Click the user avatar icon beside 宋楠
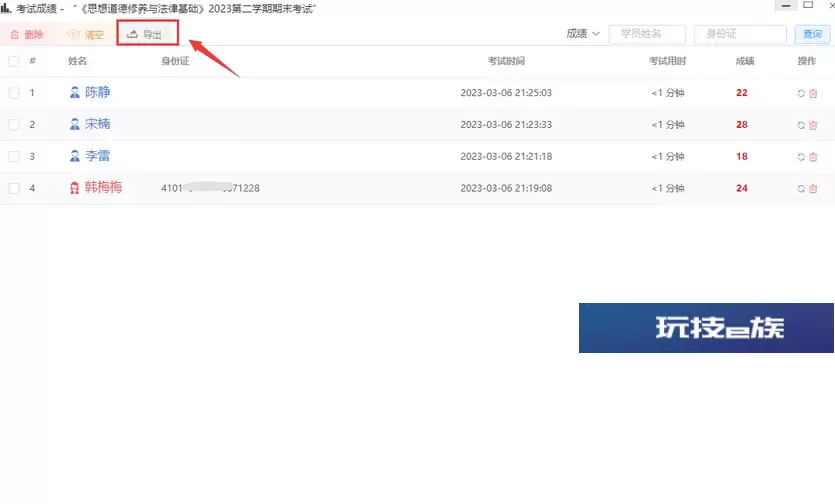The image size is (835, 504). (74, 125)
